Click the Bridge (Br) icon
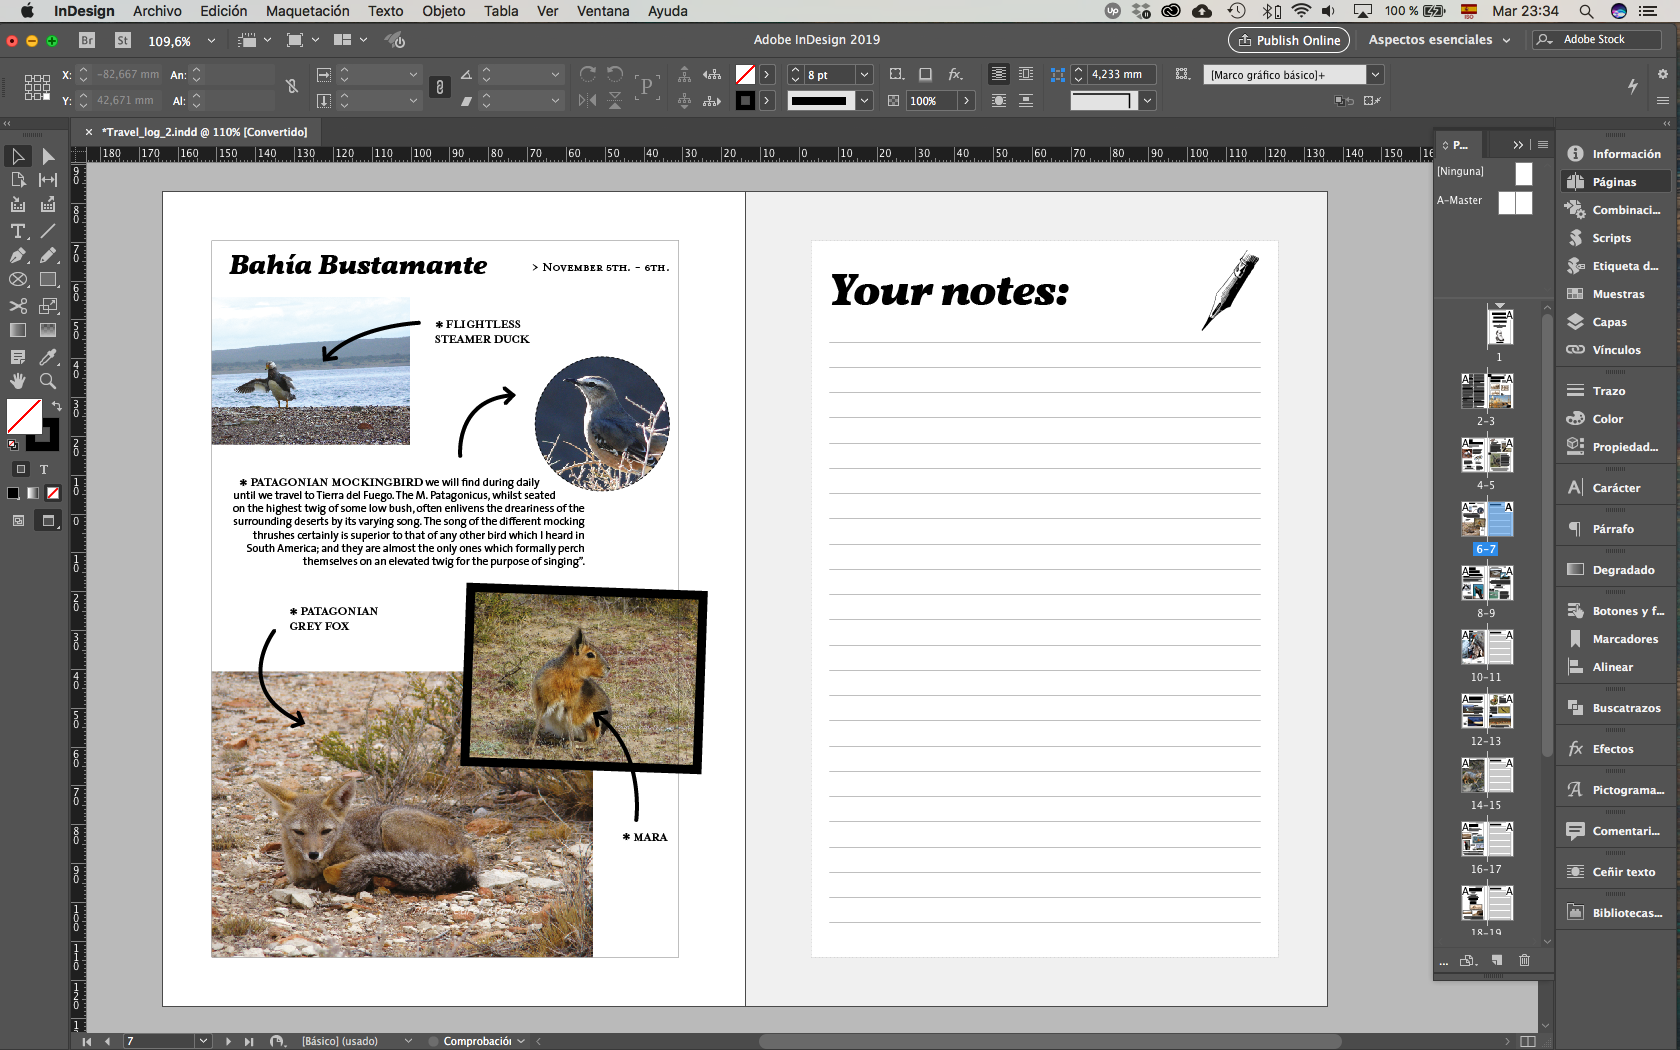The width and height of the screenshot is (1680, 1050). pyautogui.click(x=87, y=40)
